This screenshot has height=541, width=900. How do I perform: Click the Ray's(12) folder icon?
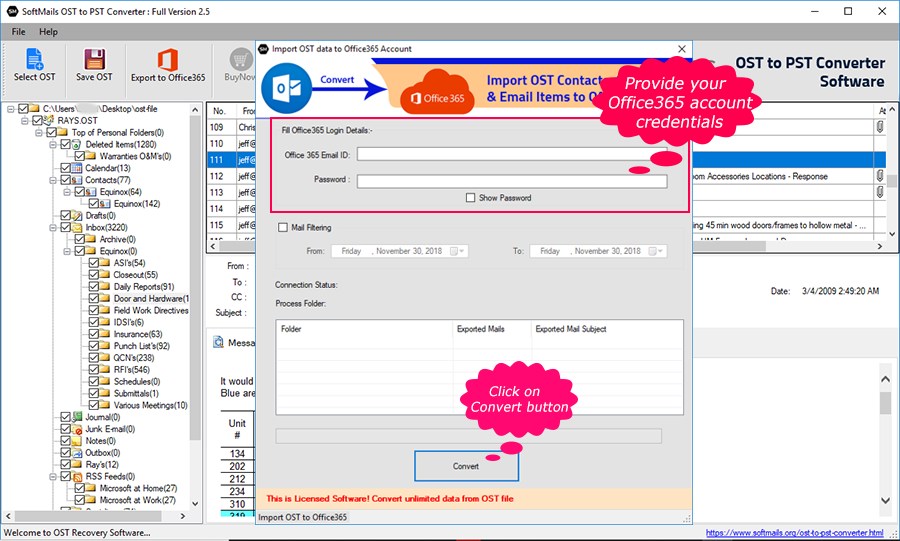tap(77, 465)
